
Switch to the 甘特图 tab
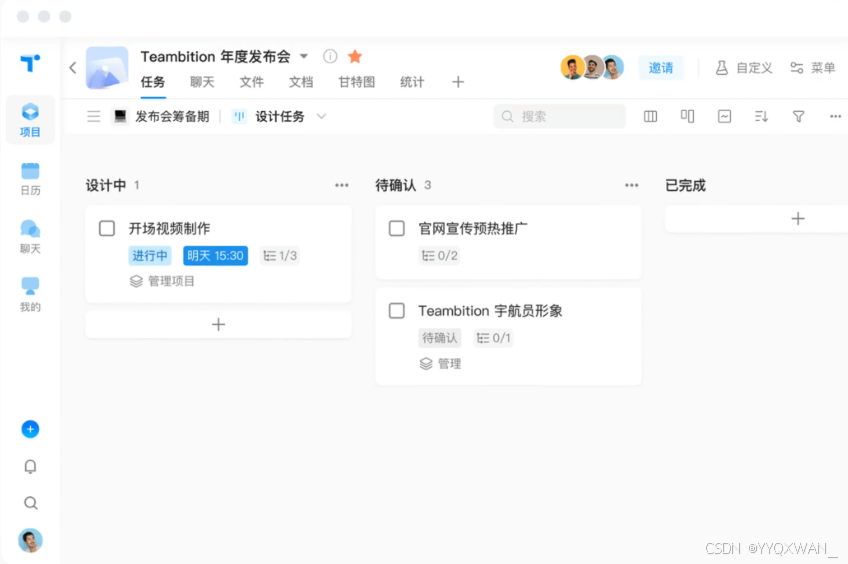[356, 82]
